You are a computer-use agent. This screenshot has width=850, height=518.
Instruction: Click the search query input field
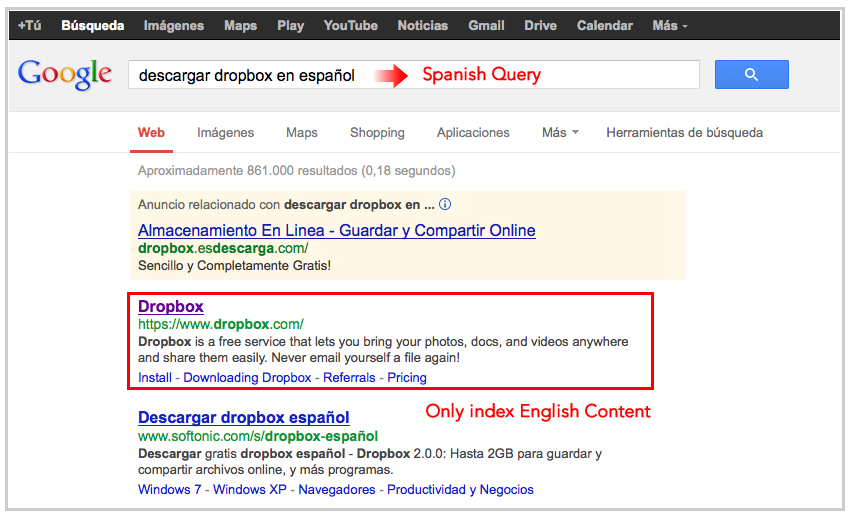pyautogui.click(x=414, y=74)
